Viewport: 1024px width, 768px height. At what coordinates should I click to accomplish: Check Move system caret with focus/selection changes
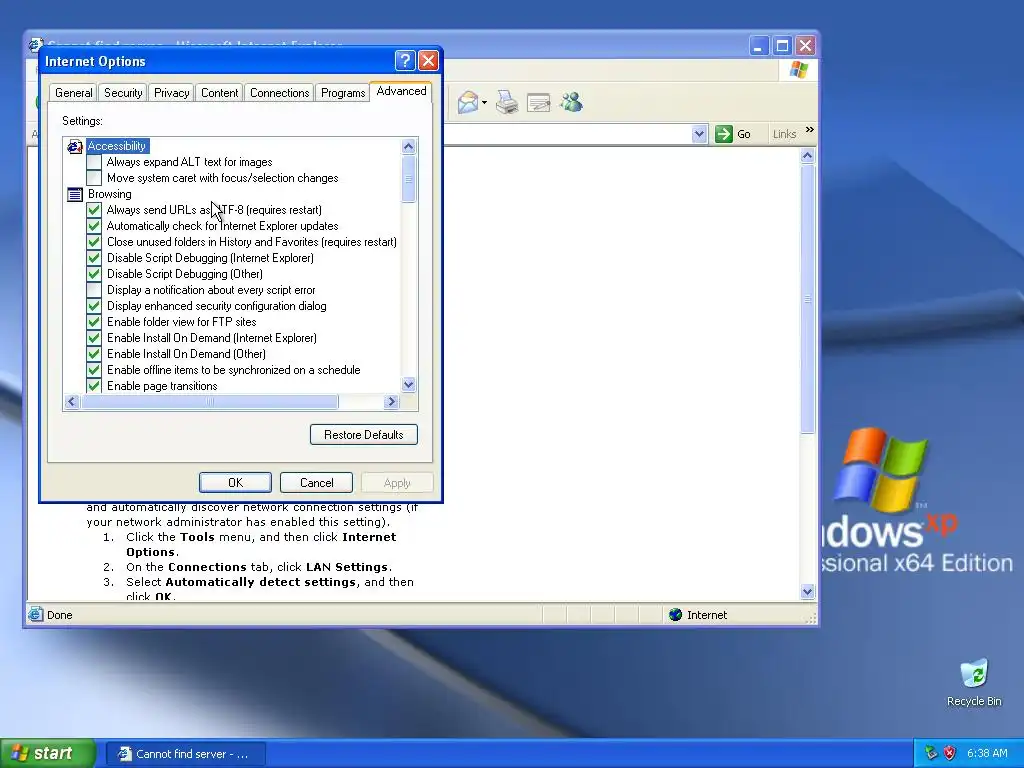[94, 178]
